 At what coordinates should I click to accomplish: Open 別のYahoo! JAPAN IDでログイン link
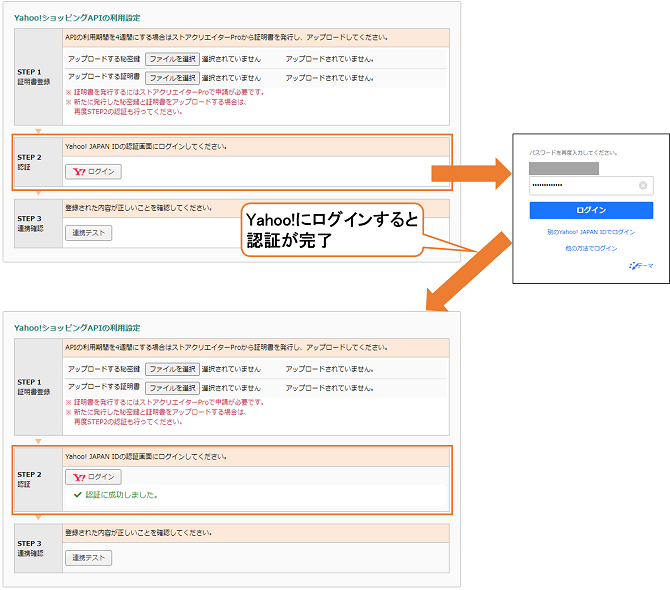click(x=591, y=232)
